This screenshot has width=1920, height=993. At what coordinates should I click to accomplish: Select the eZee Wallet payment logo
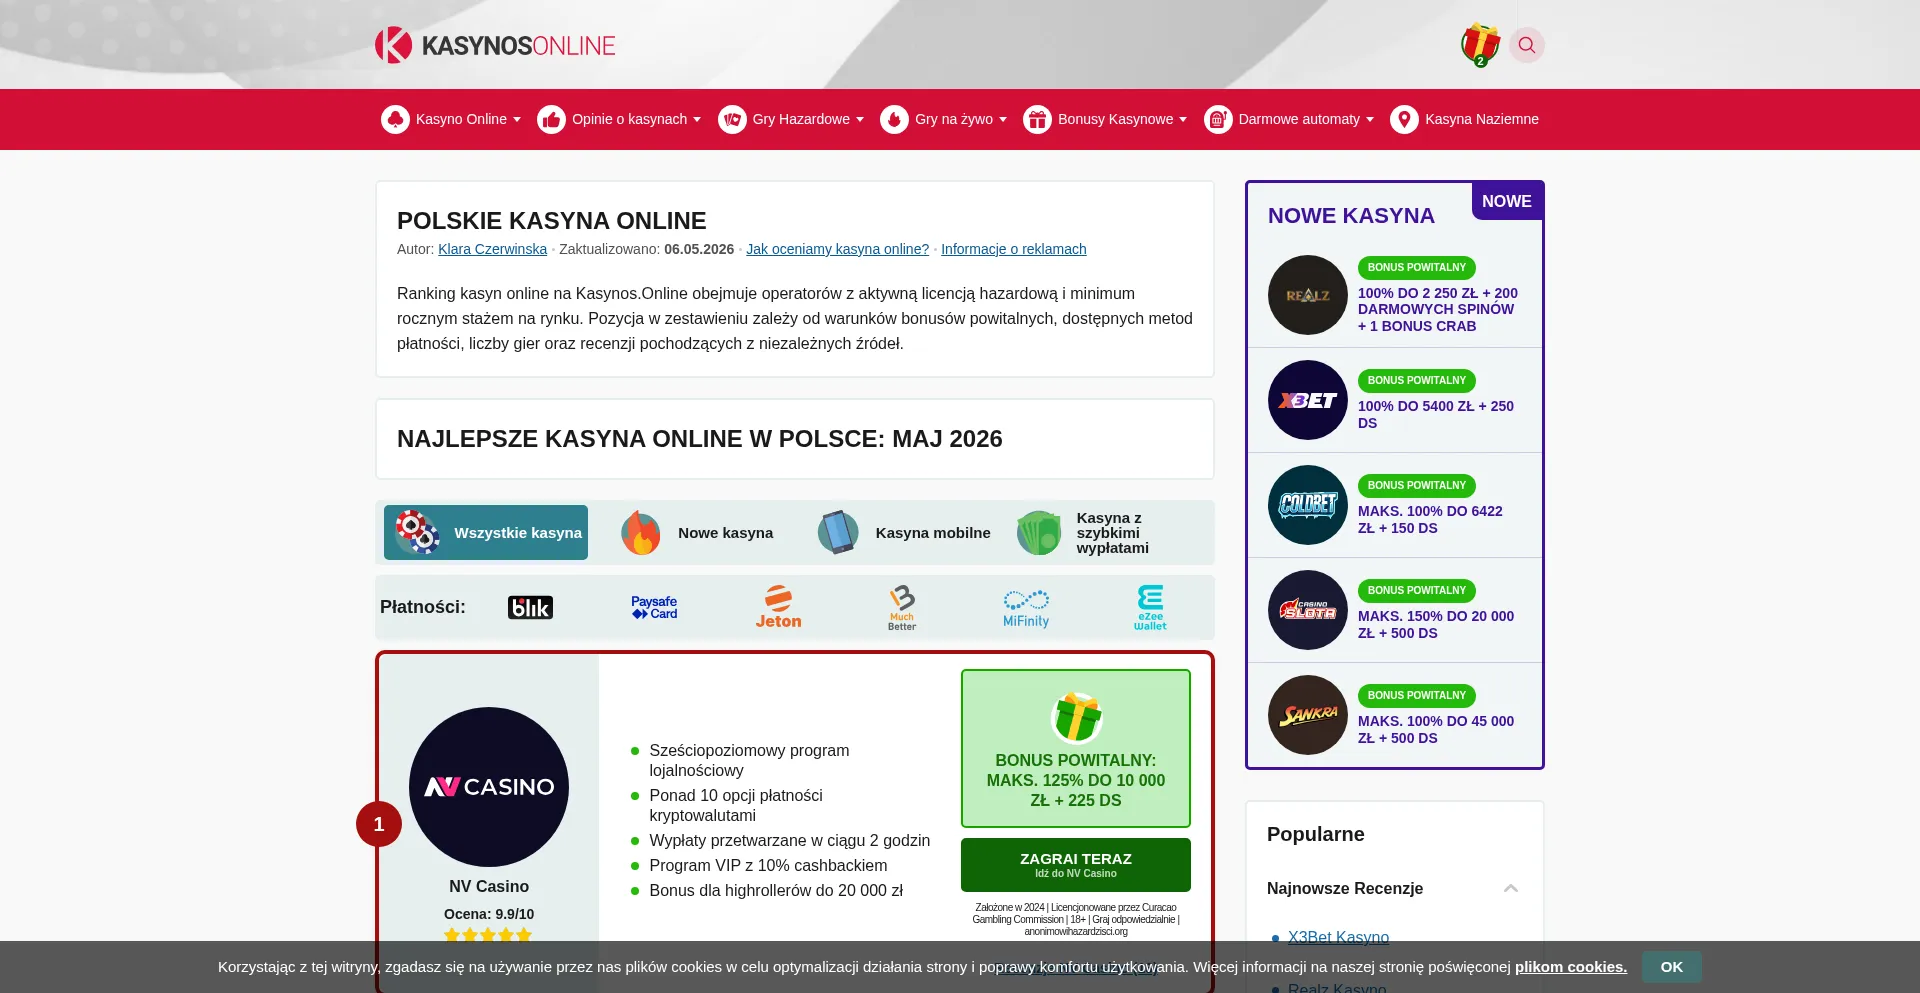[x=1150, y=607]
